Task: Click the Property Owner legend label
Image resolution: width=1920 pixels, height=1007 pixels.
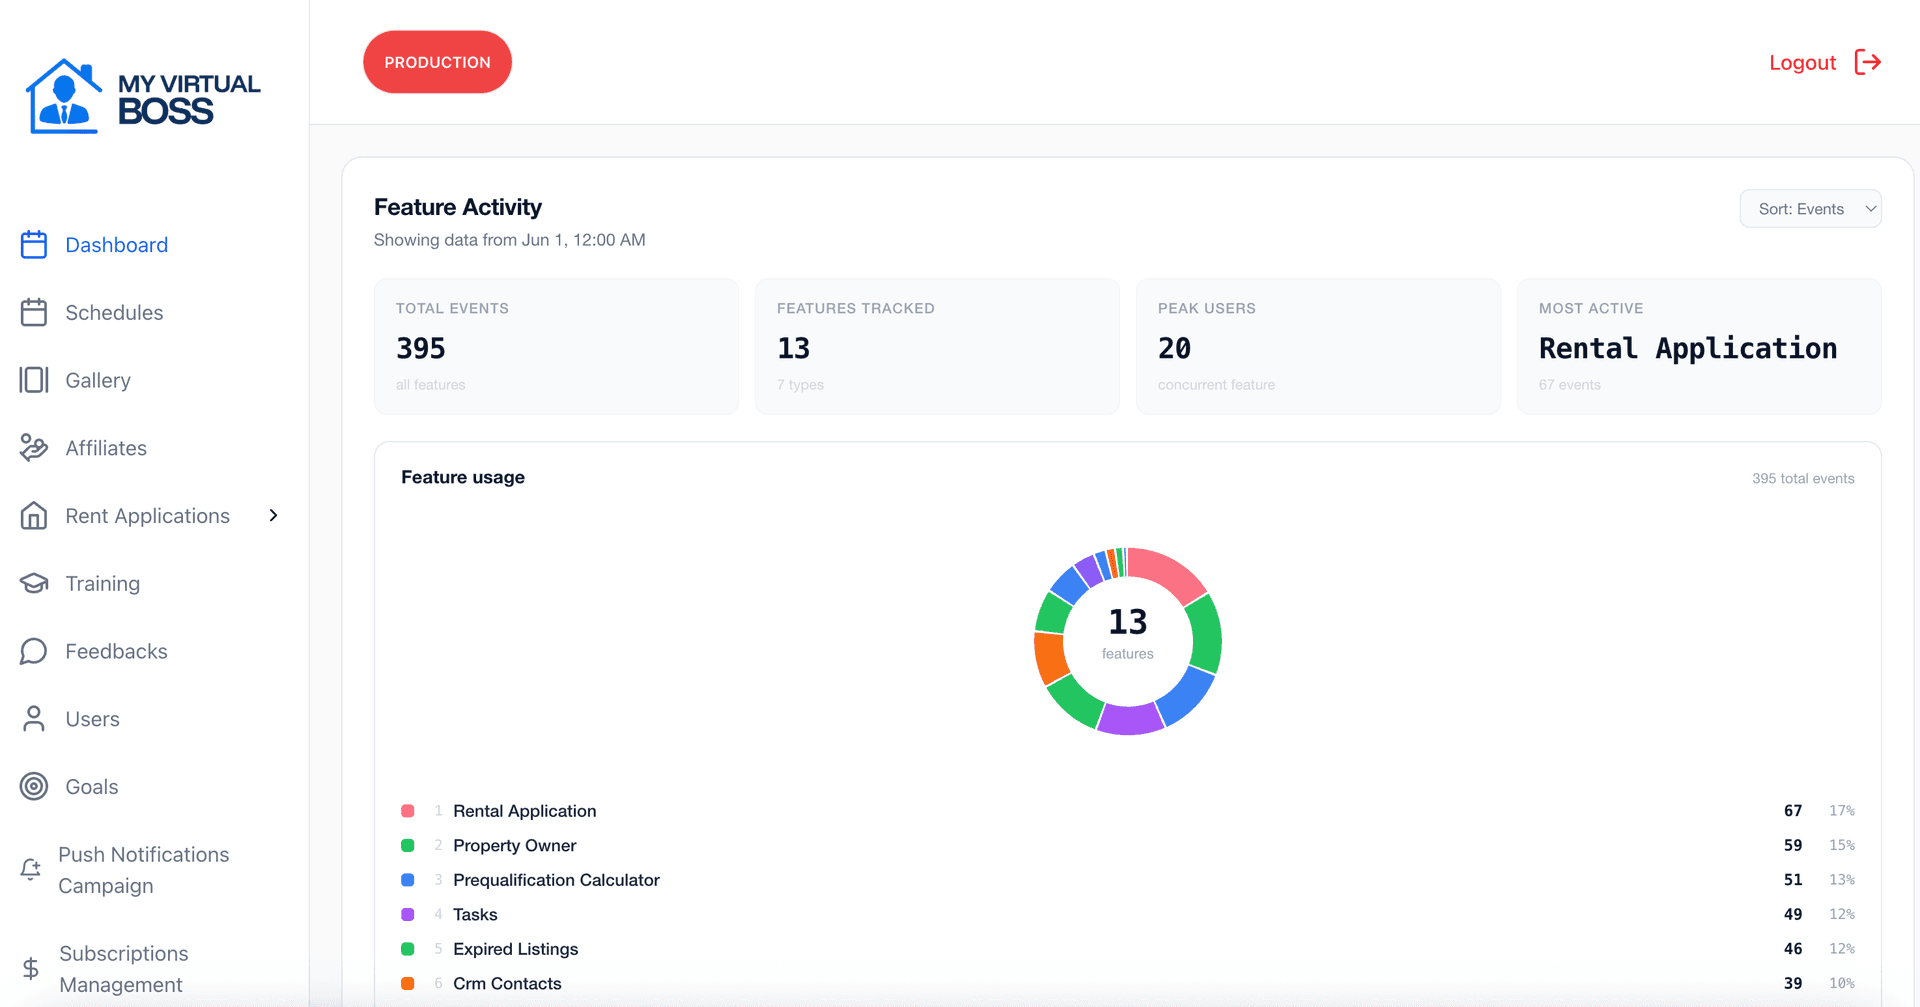Action: [514, 846]
